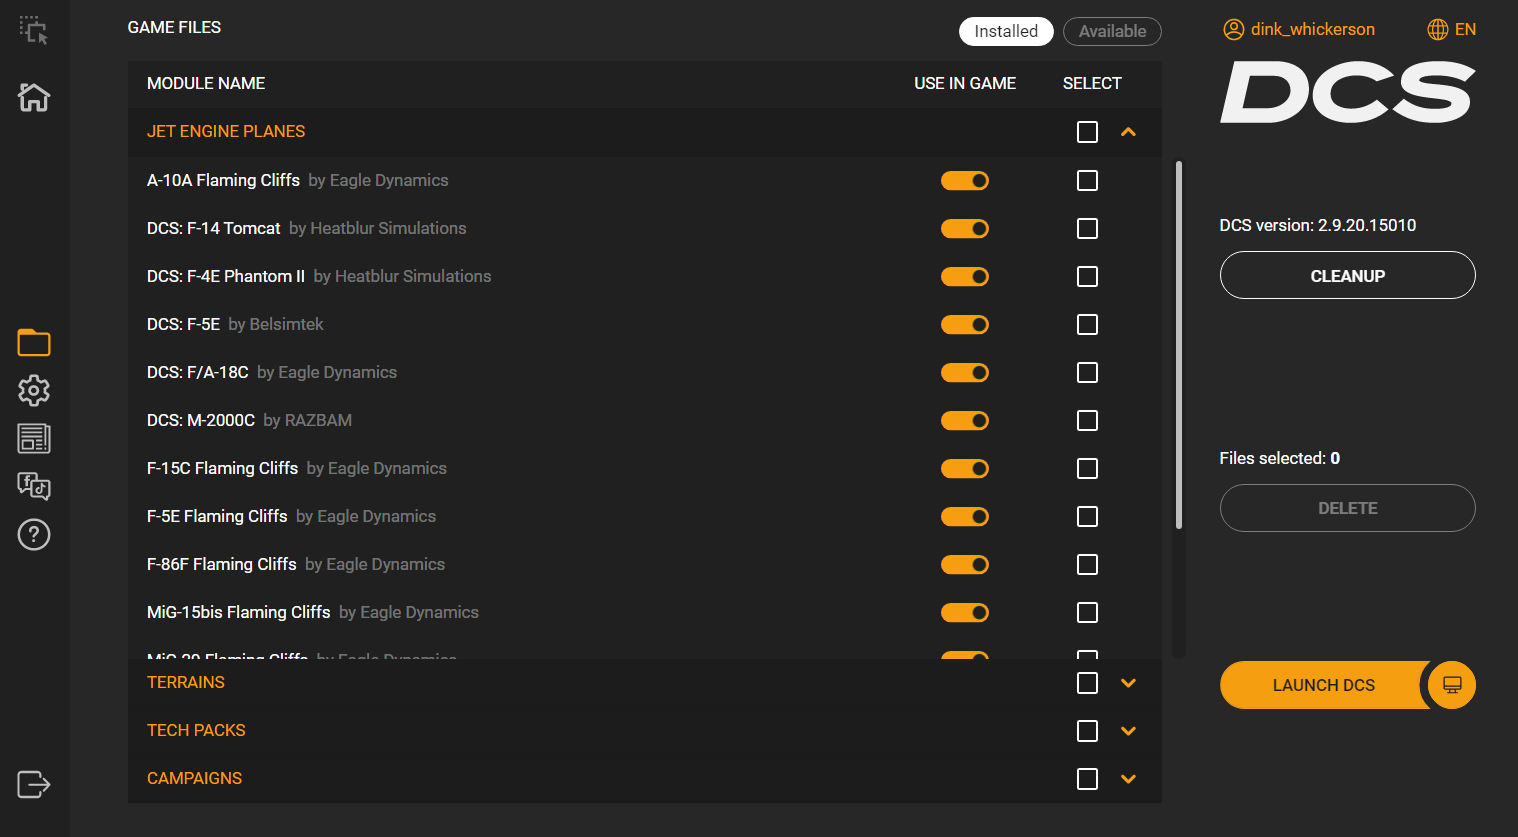Toggle F-5E Flaming Cliffs use in game

pos(965,516)
